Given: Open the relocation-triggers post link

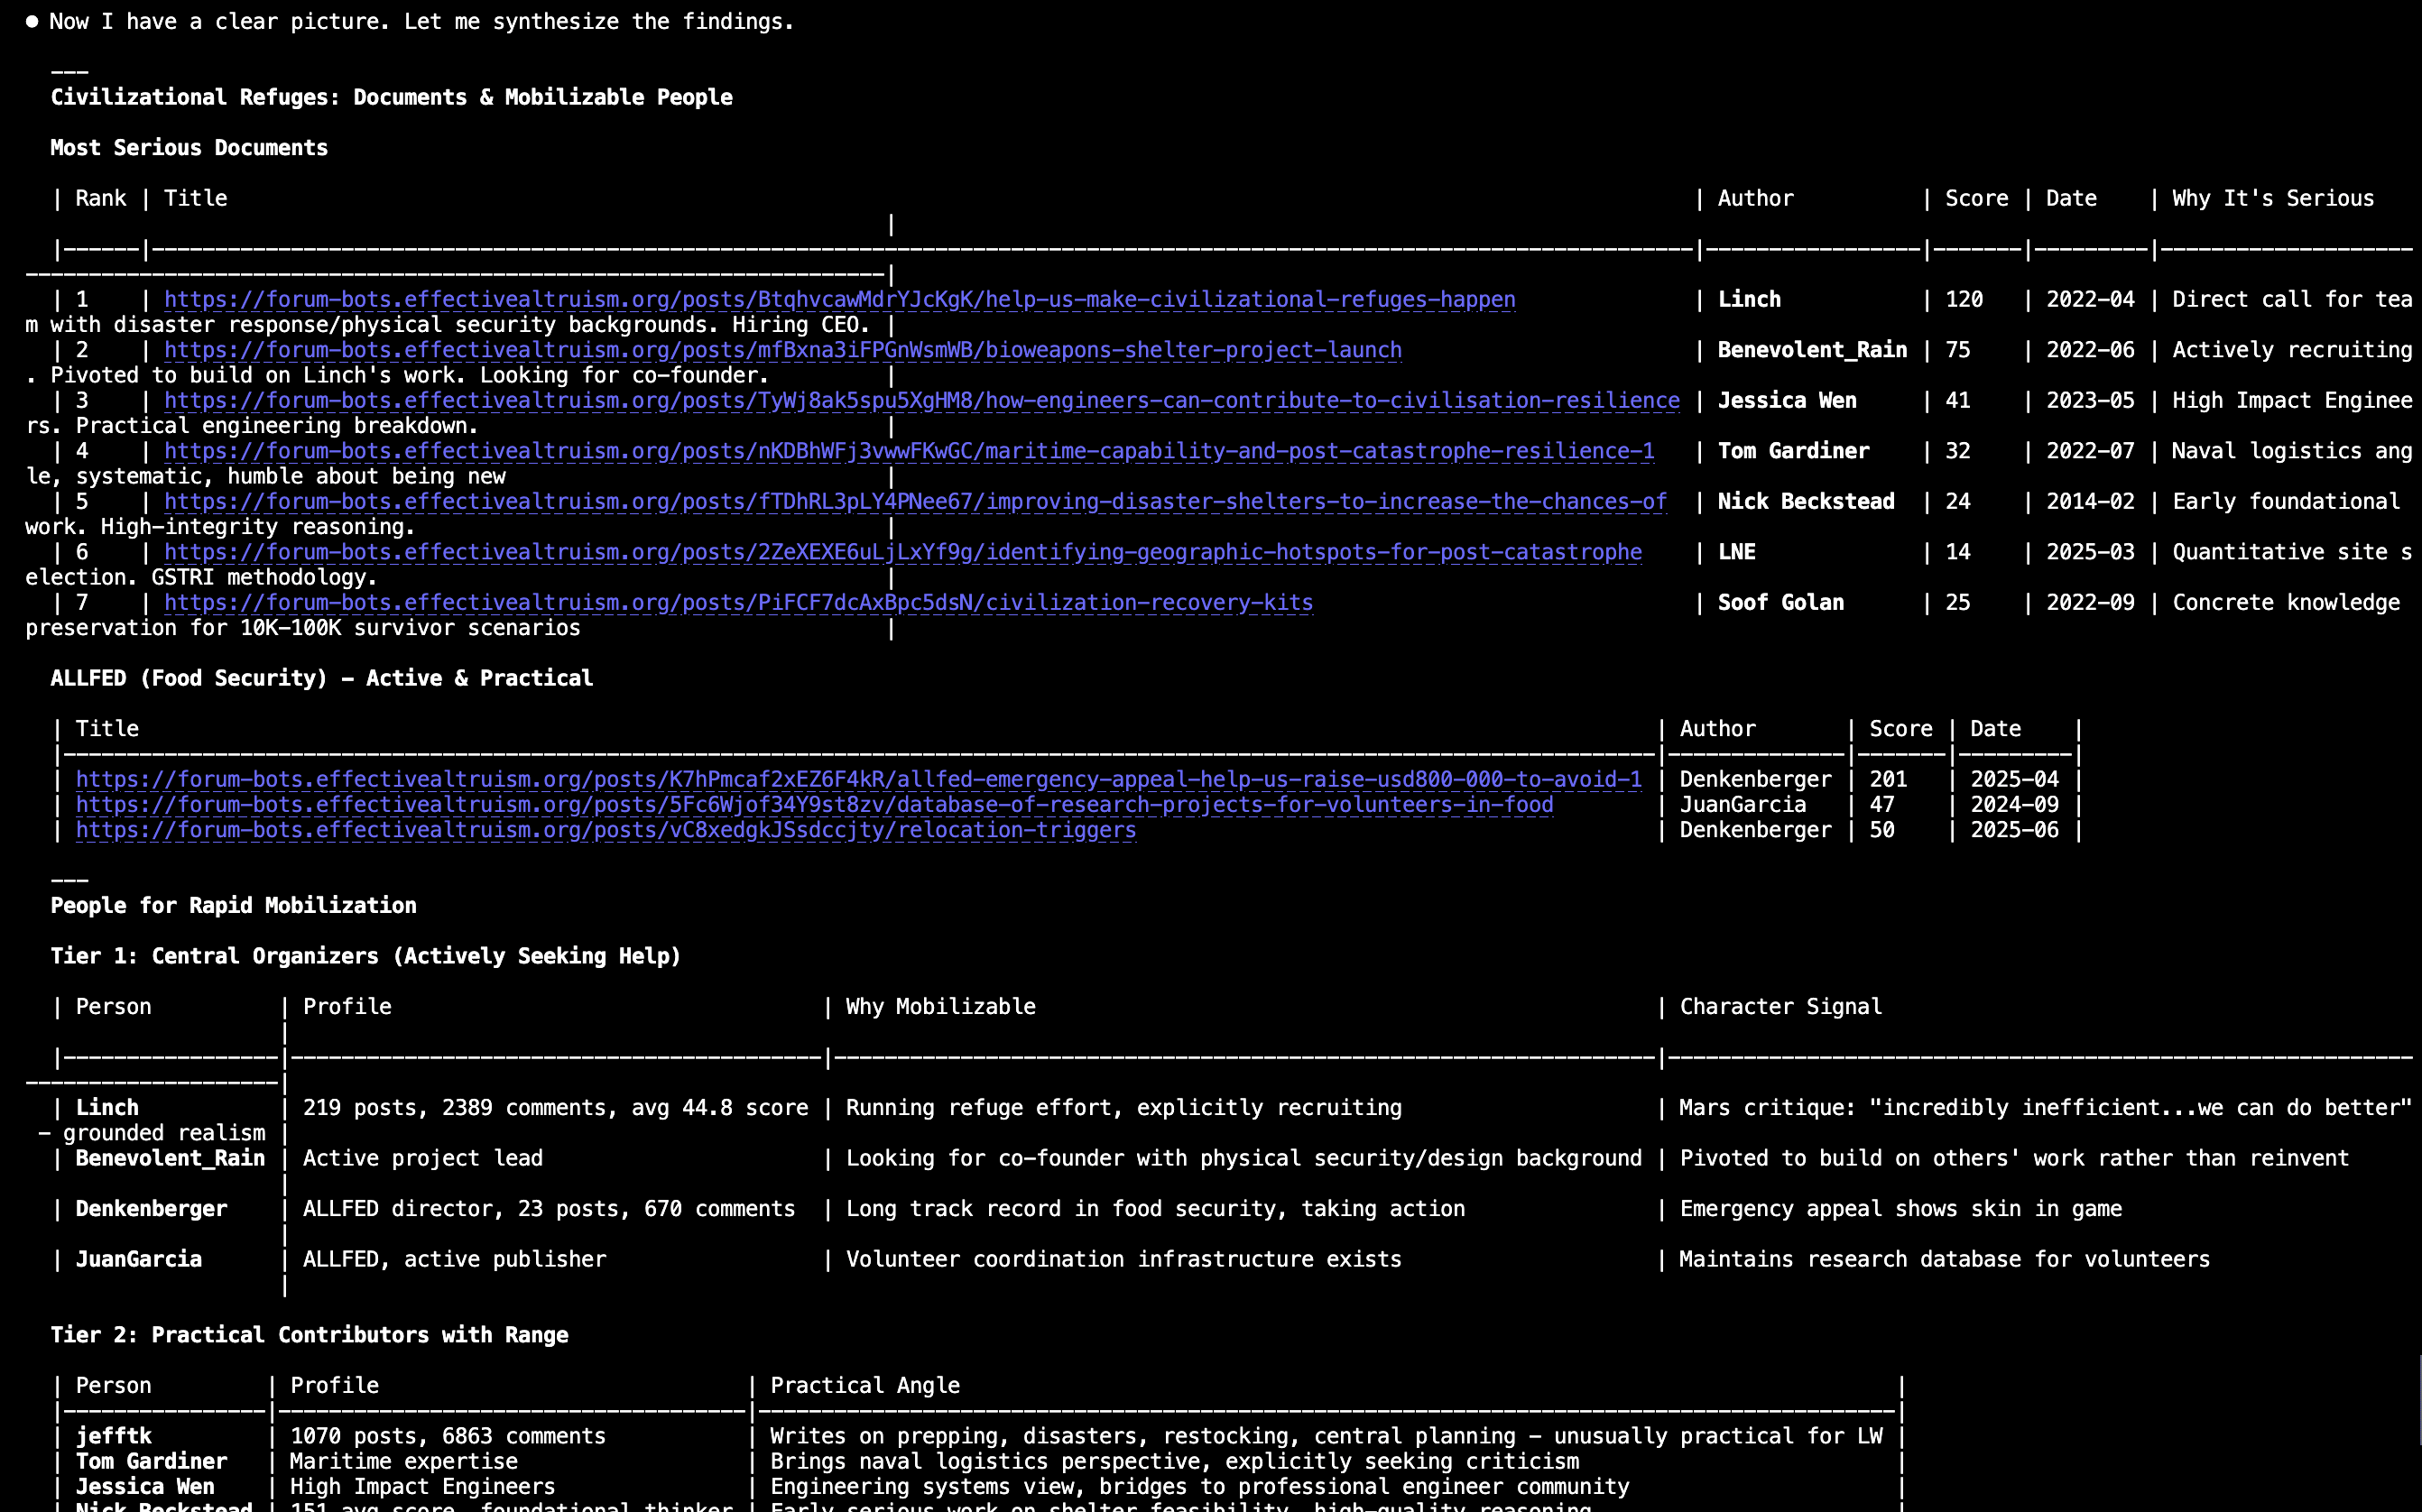Looking at the screenshot, I should (605, 830).
